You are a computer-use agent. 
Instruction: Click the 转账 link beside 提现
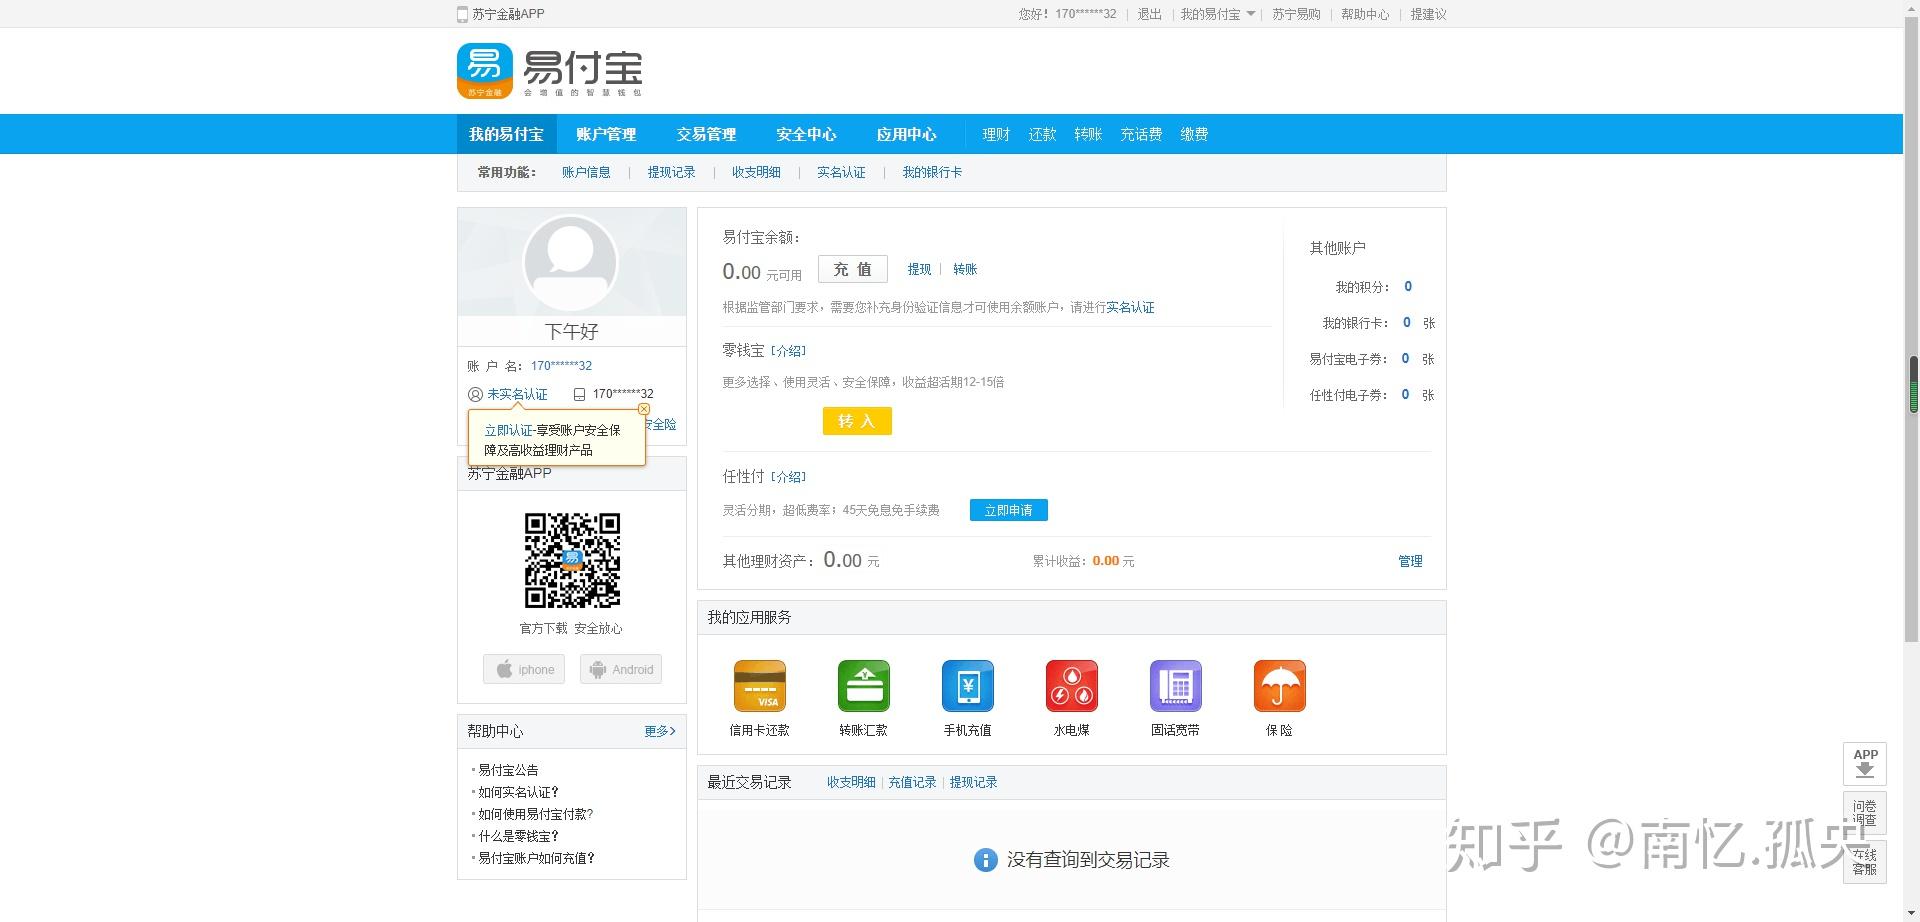965,269
